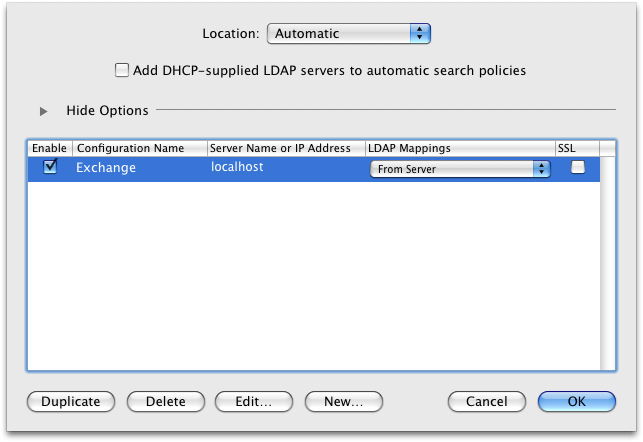Delete the selected configuration

tap(165, 401)
